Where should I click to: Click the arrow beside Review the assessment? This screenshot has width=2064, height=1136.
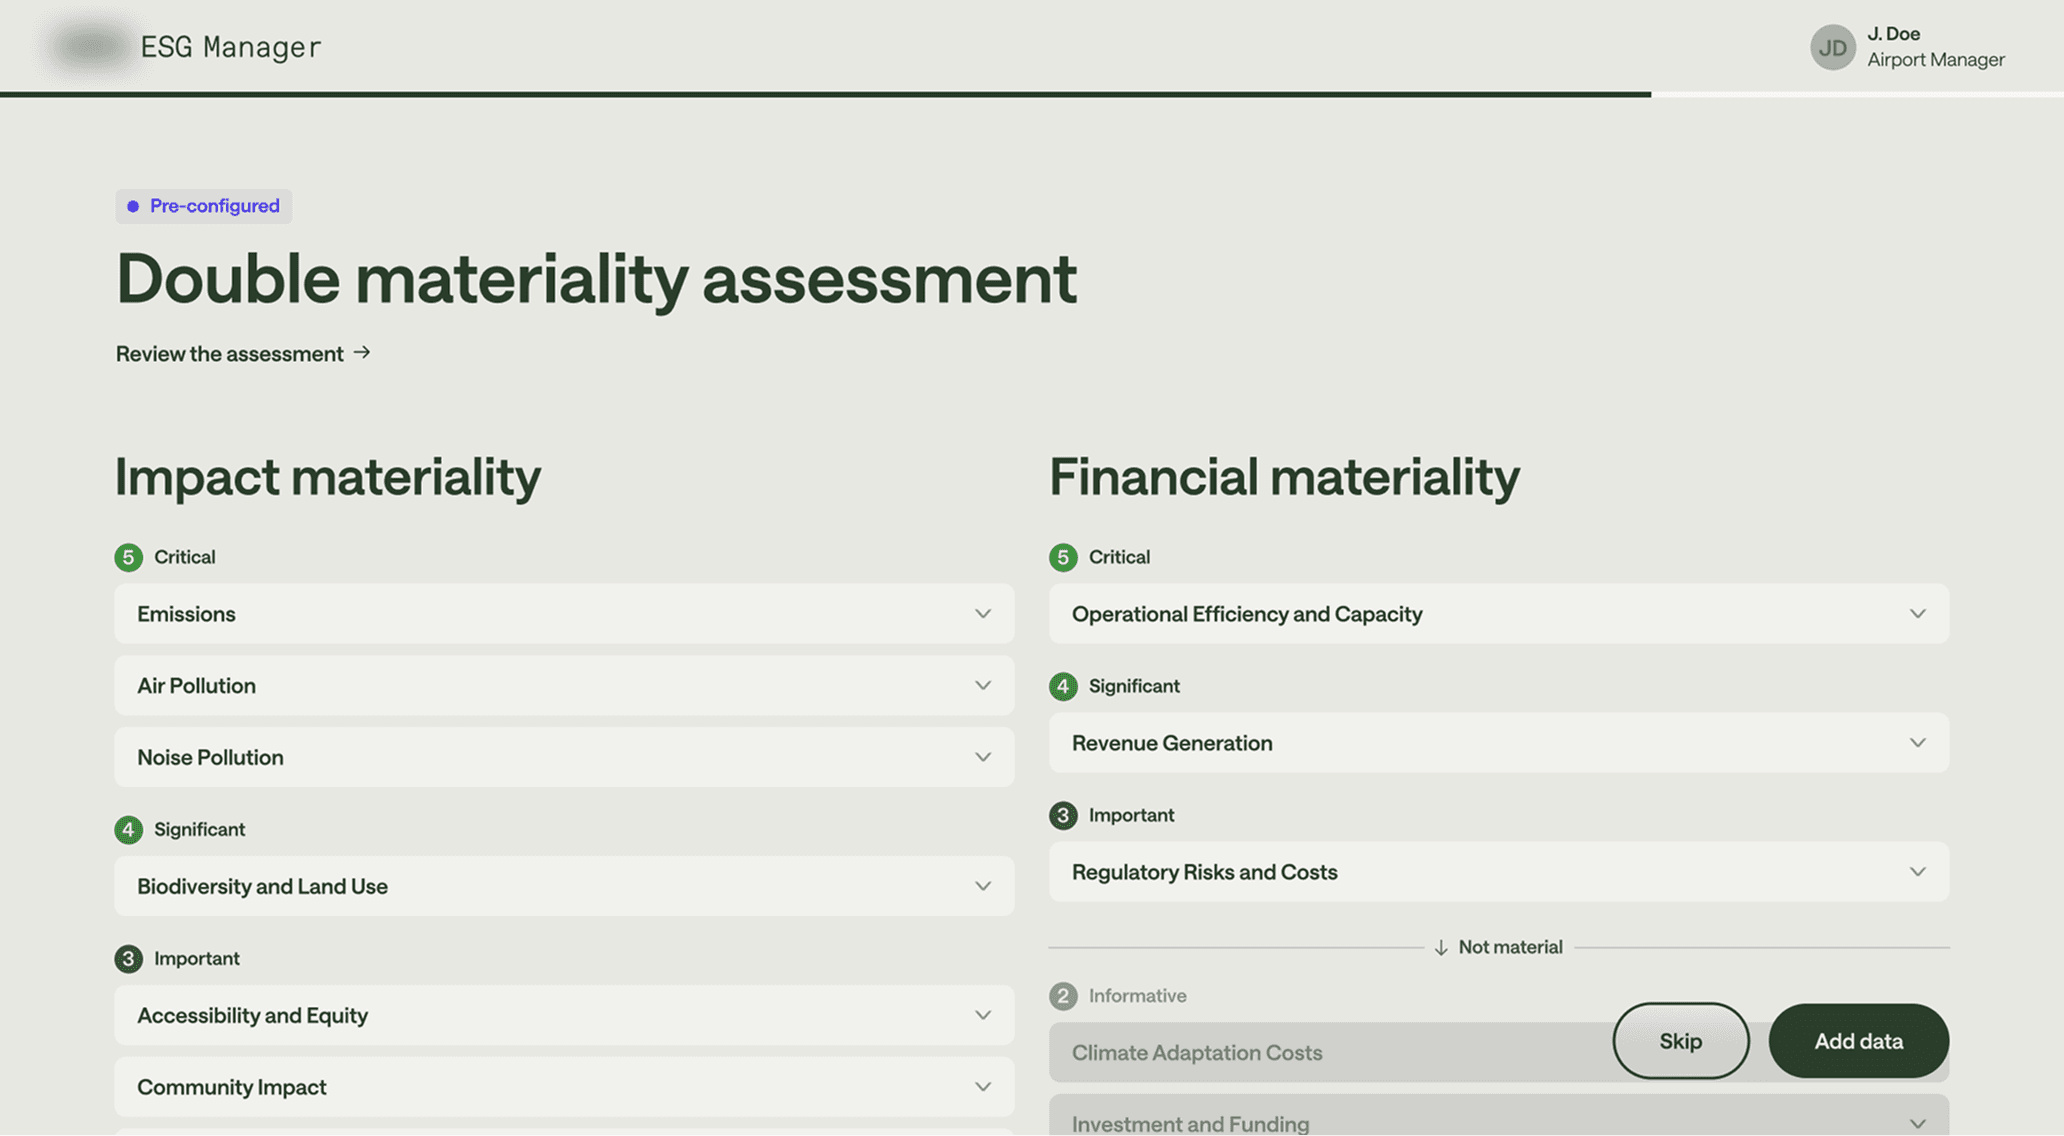pos(362,353)
